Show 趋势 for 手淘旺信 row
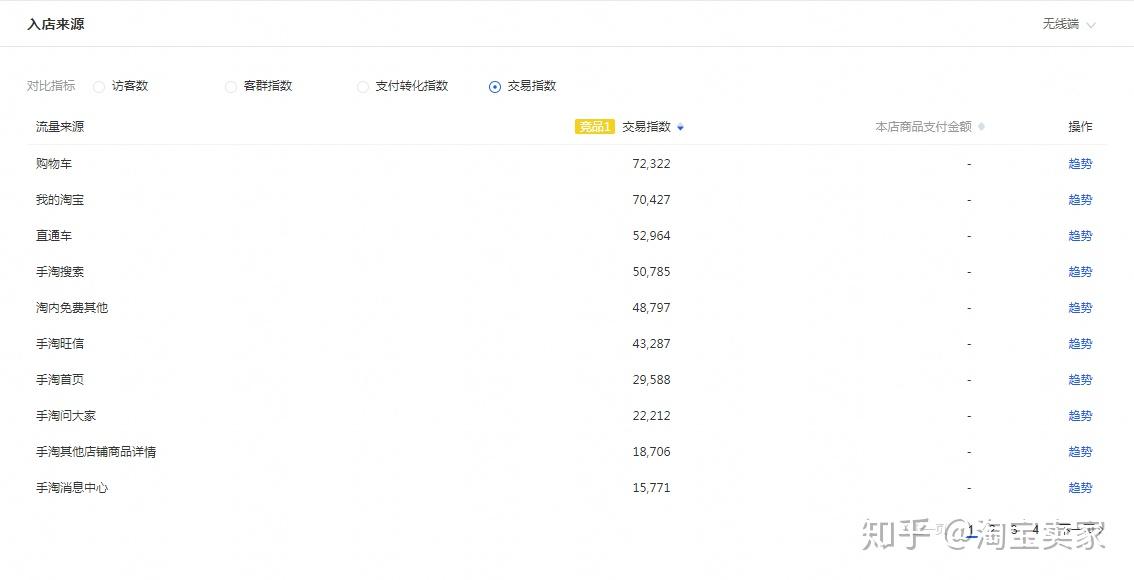The height and width of the screenshot is (580, 1134). [x=1080, y=344]
